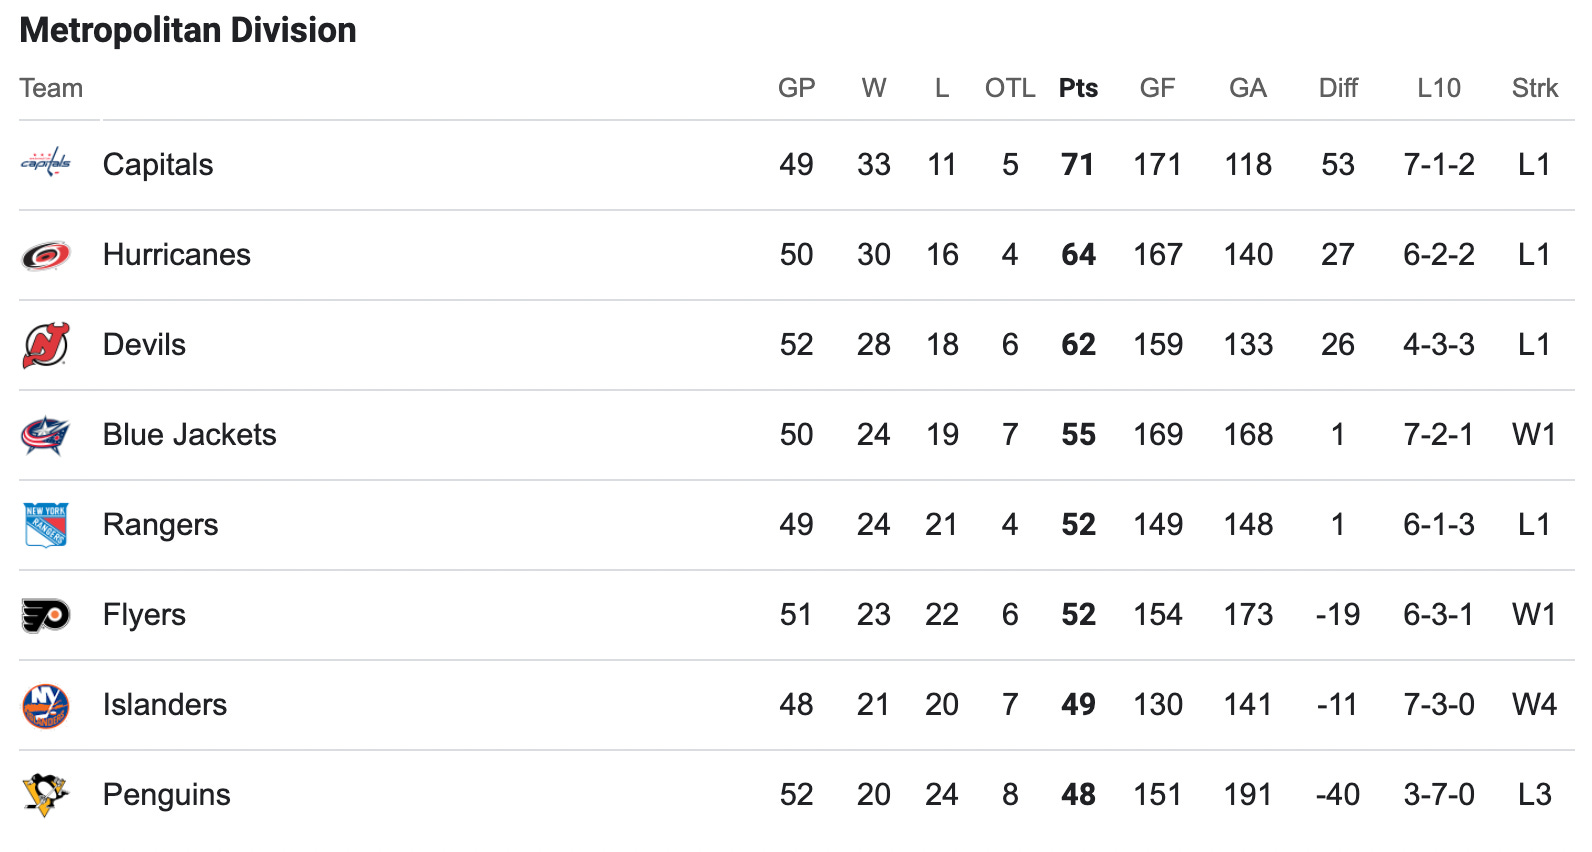1592x852 pixels.
Task: Click the OTL column header
Action: pos(1010,88)
